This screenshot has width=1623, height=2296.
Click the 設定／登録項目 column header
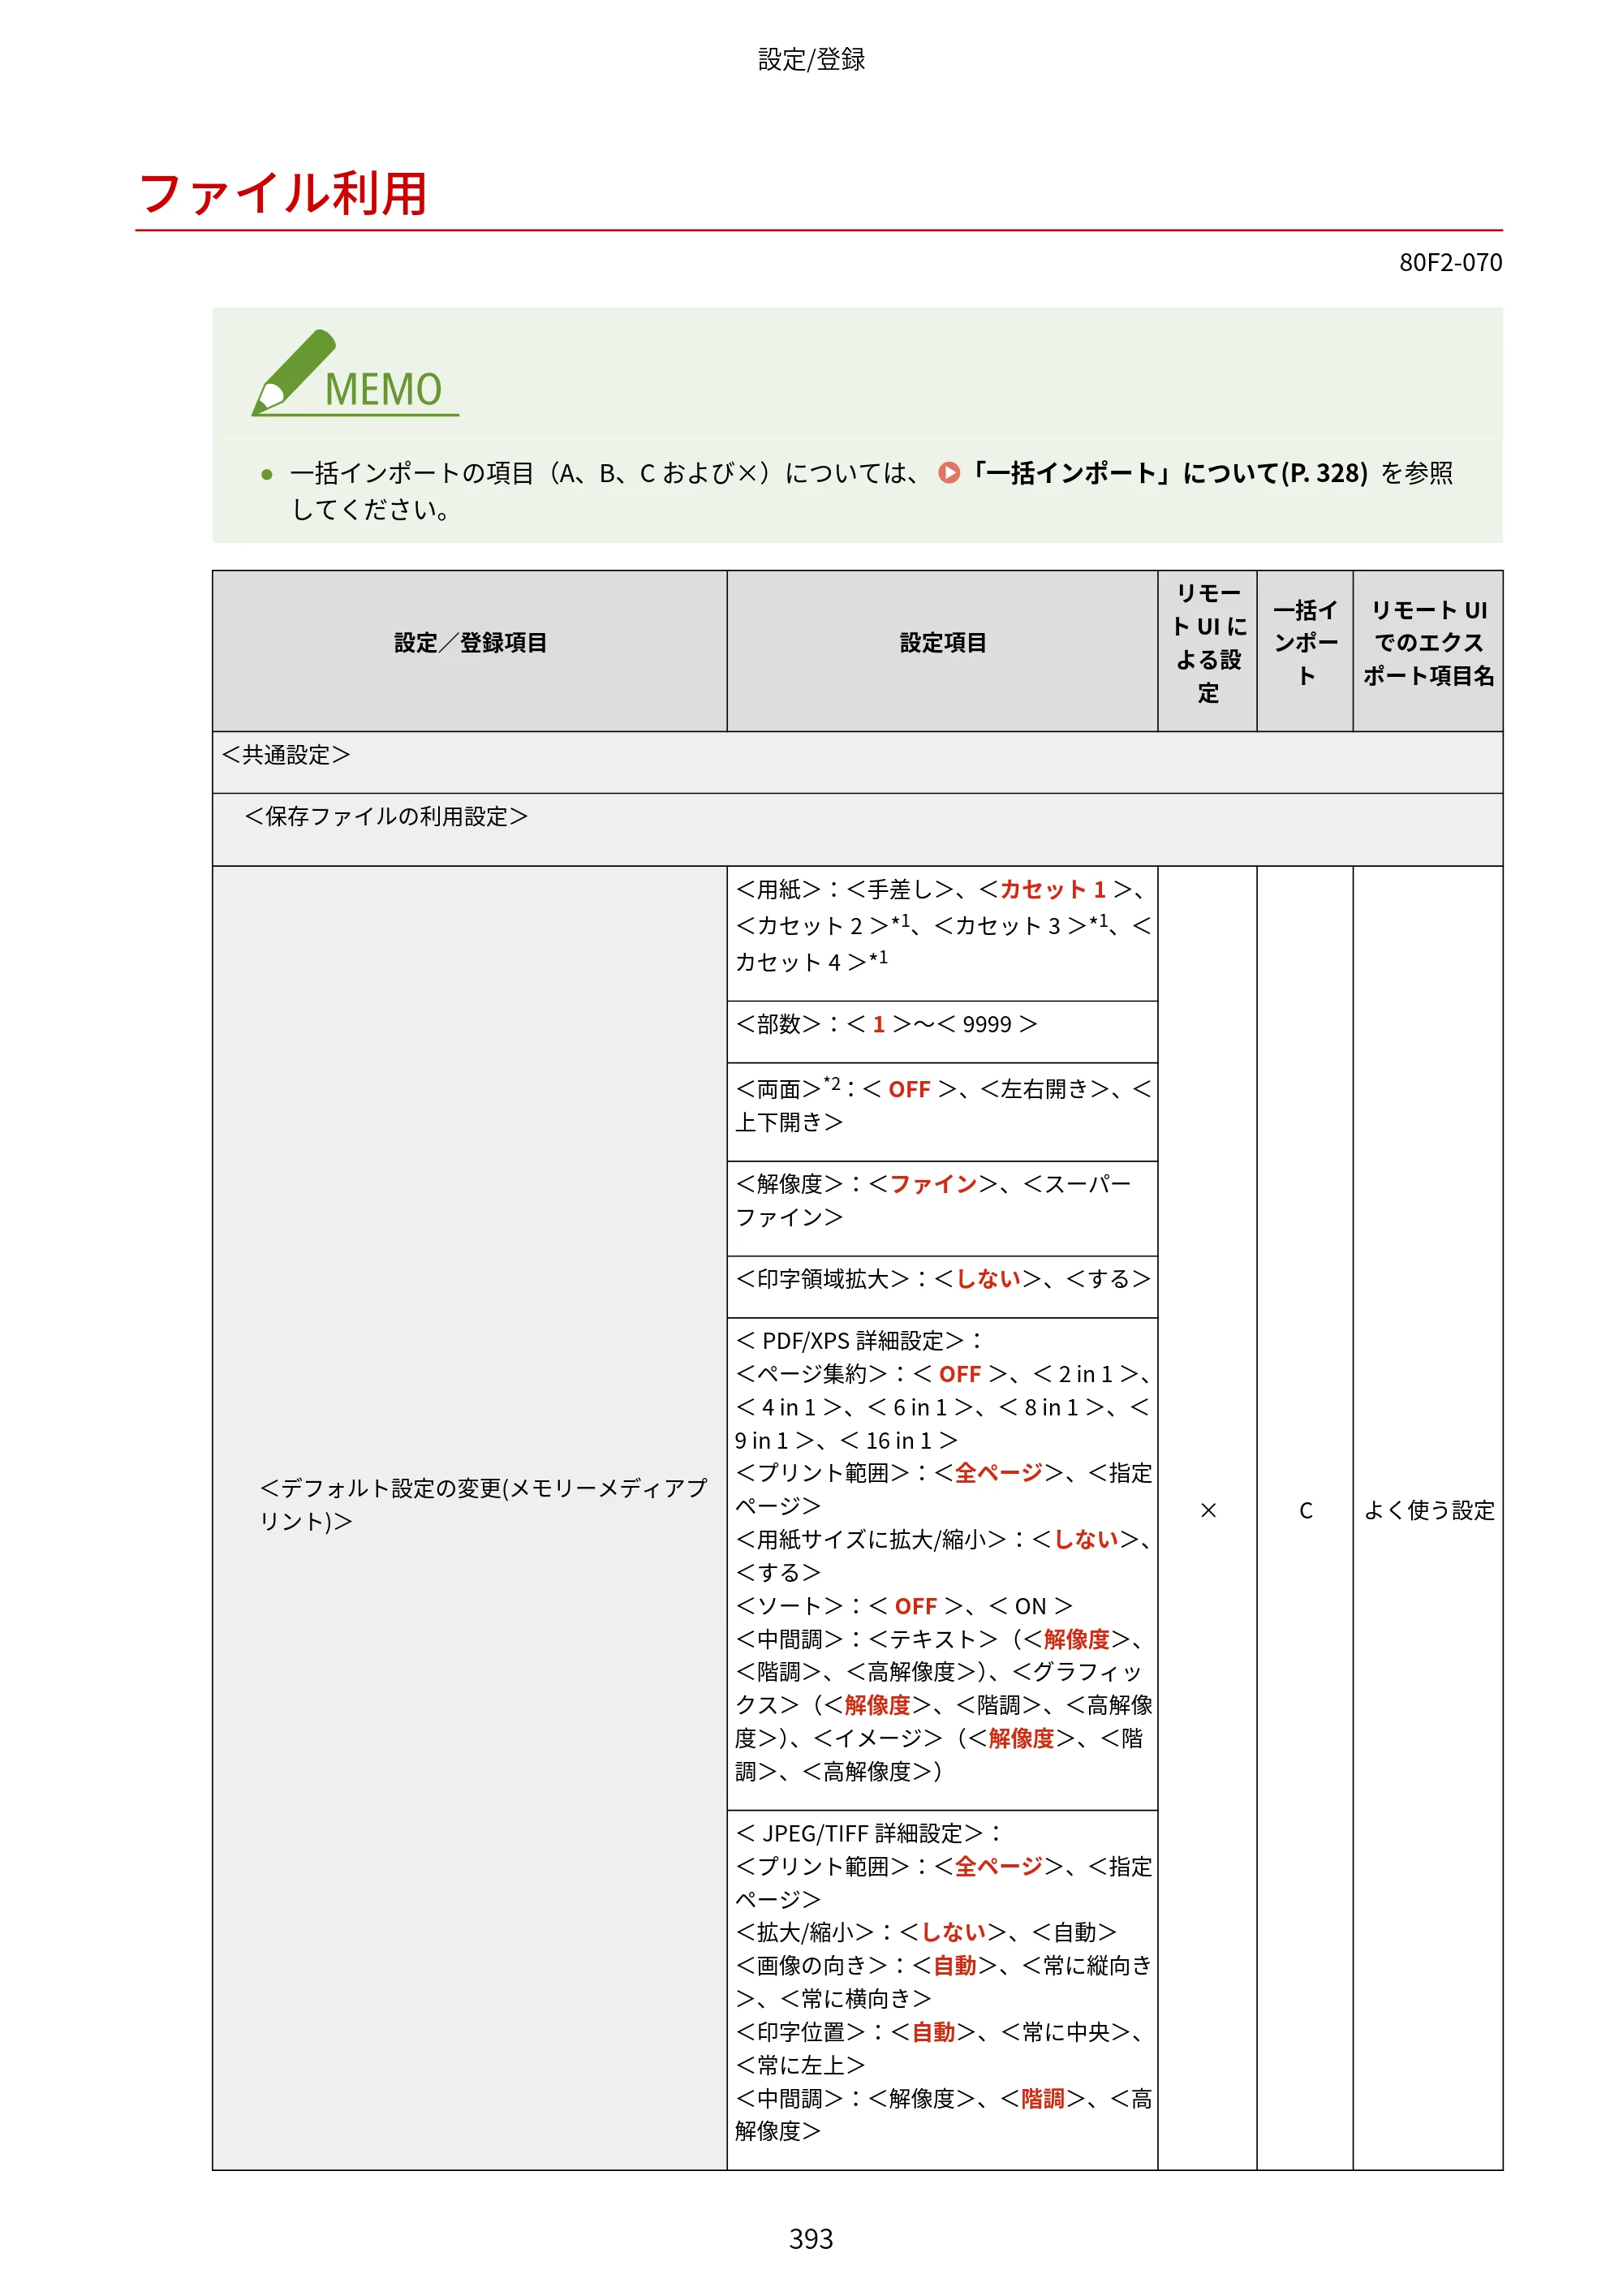(469, 651)
